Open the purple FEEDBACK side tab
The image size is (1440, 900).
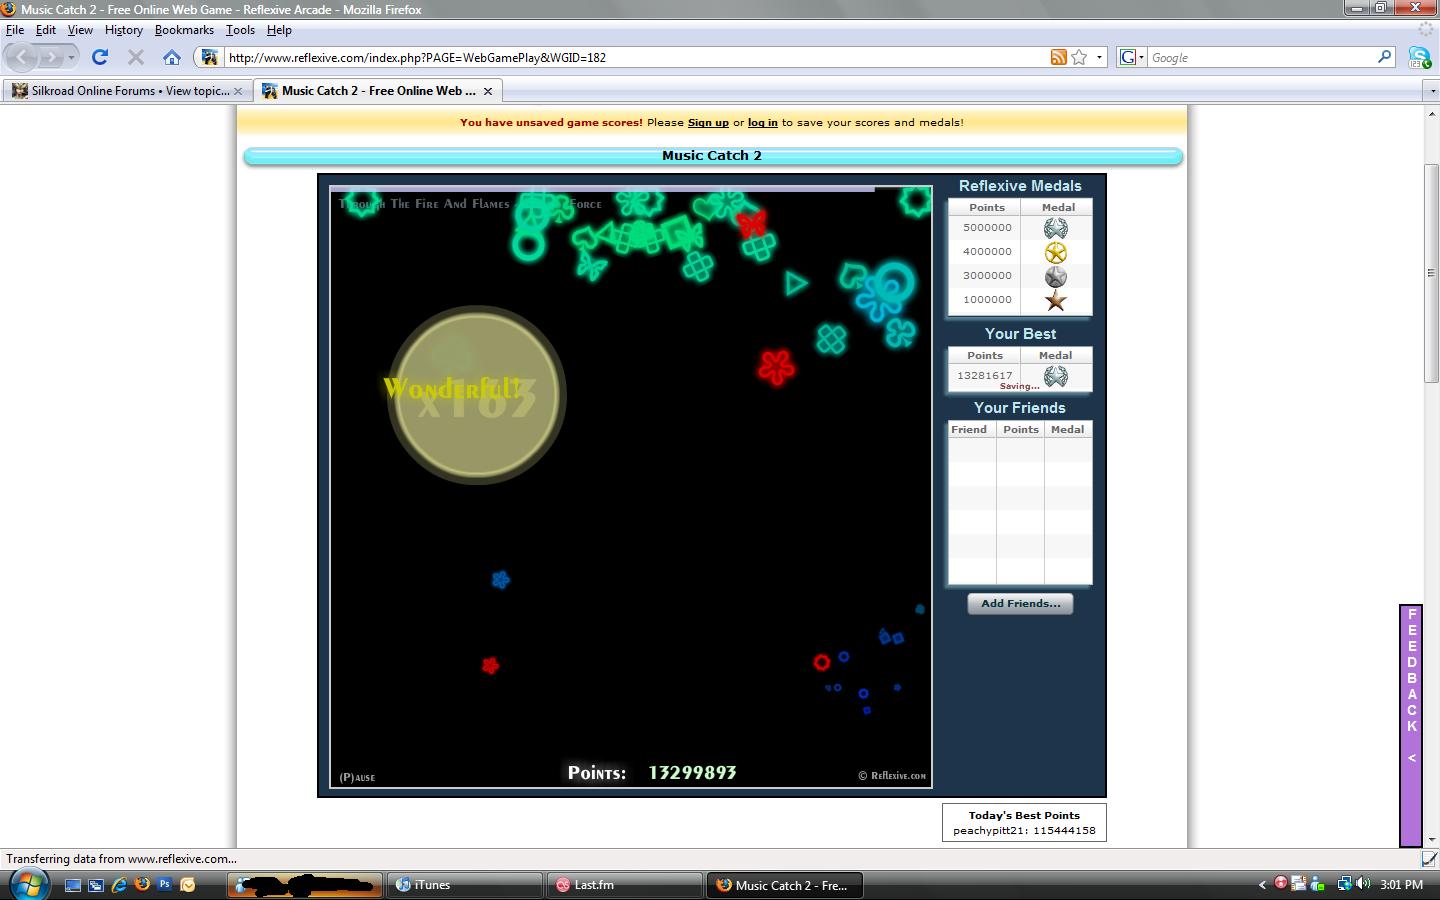coord(1411,726)
